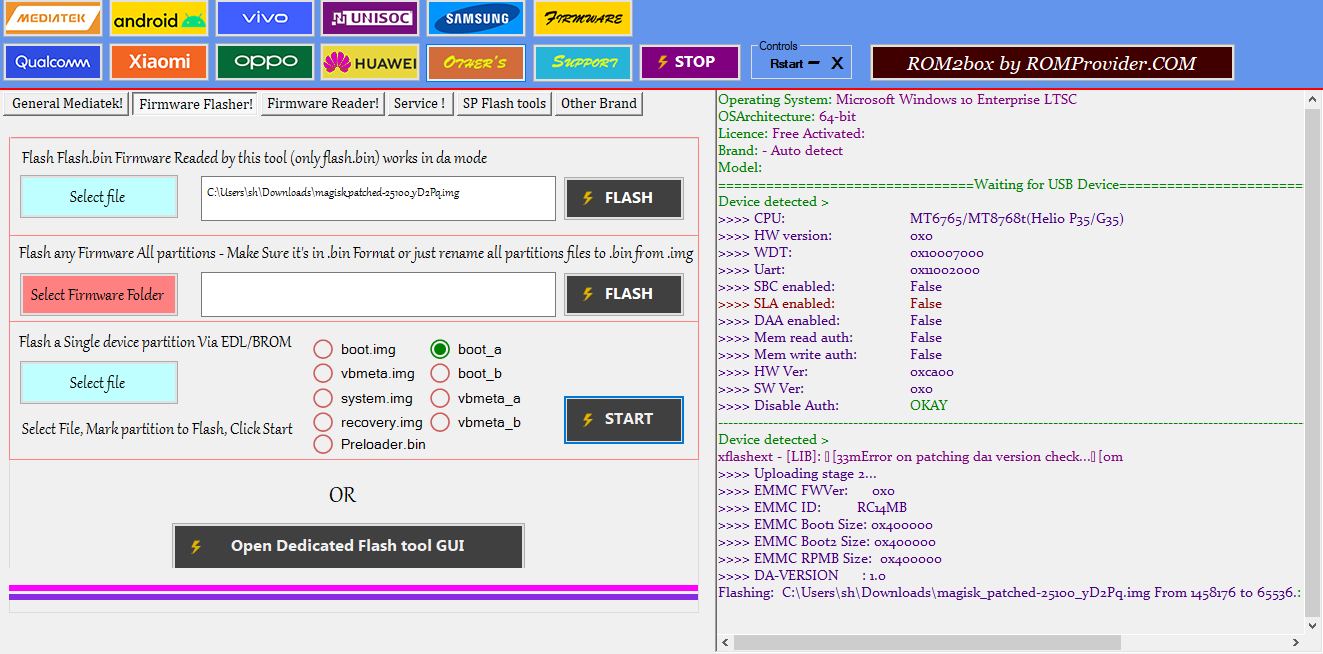
Task: Click the purple progress bar
Action: [353, 597]
